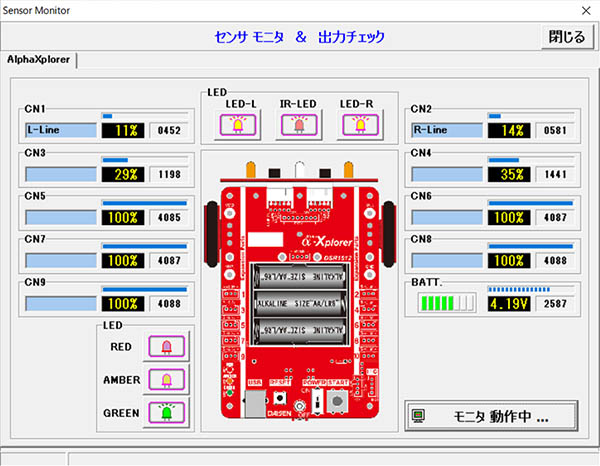
Task: Toggle the IR-LED output button
Action: click(299, 125)
